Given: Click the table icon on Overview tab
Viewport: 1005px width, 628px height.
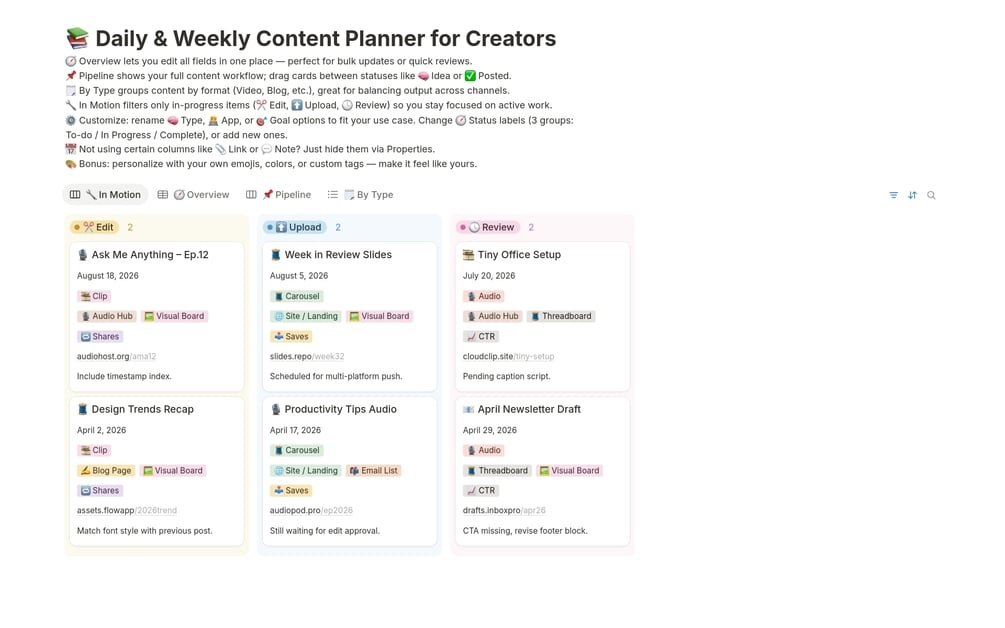Looking at the screenshot, I should click(163, 195).
